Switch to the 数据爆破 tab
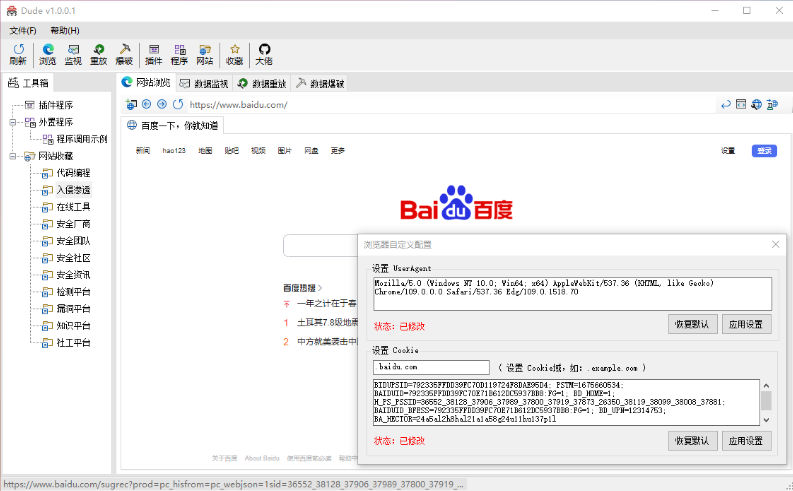The image size is (793, 491). (x=320, y=83)
